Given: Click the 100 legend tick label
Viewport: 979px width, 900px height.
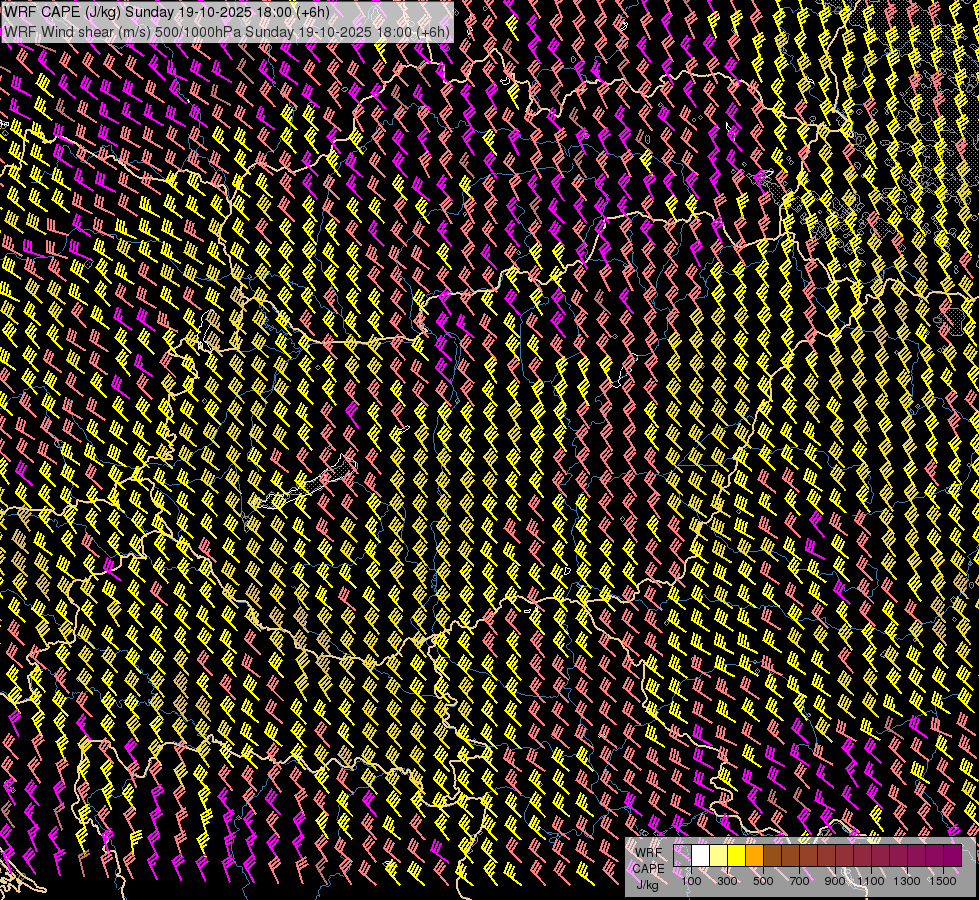Looking at the screenshot, I should click(x=691, y=881).
